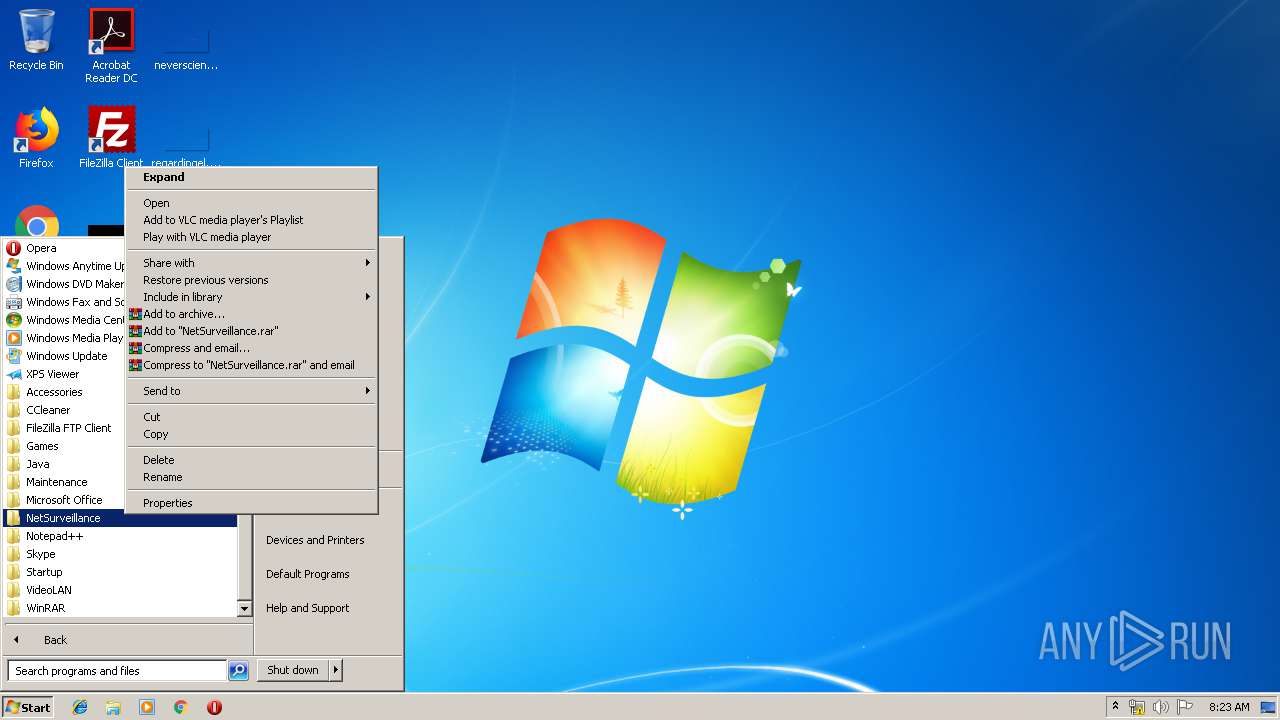Select Compress to "NetSurveillance.rar" and email
Screen dimensions: 1280x720
251,365
